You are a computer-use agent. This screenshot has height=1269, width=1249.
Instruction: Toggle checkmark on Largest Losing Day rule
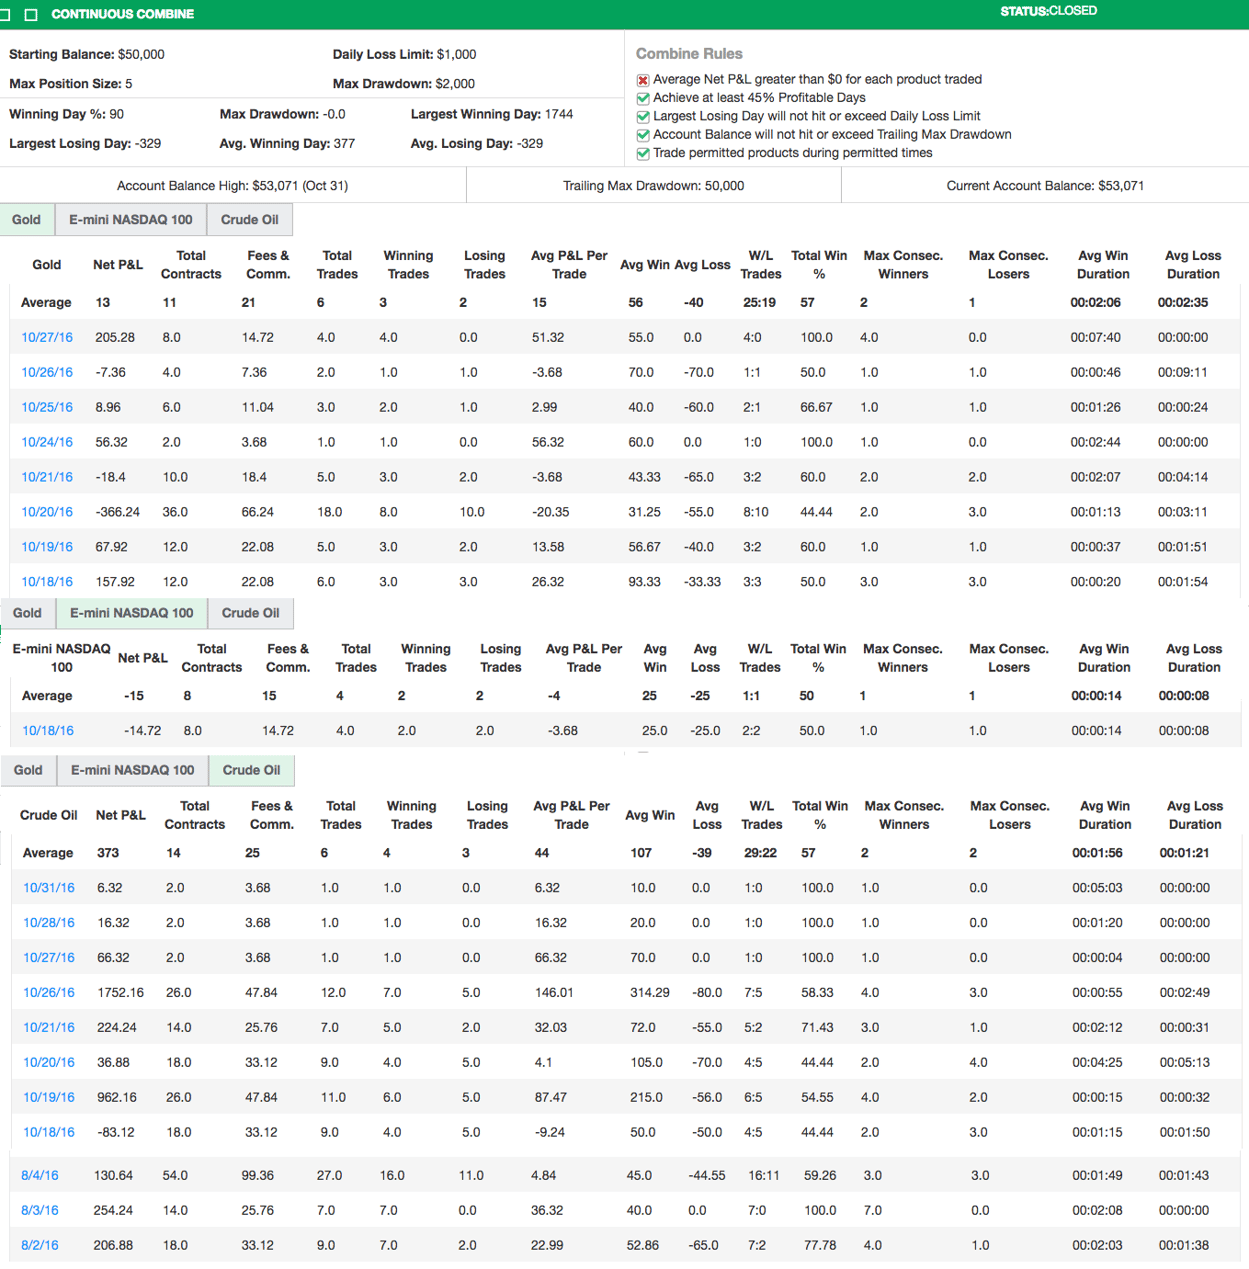(643, 116)
